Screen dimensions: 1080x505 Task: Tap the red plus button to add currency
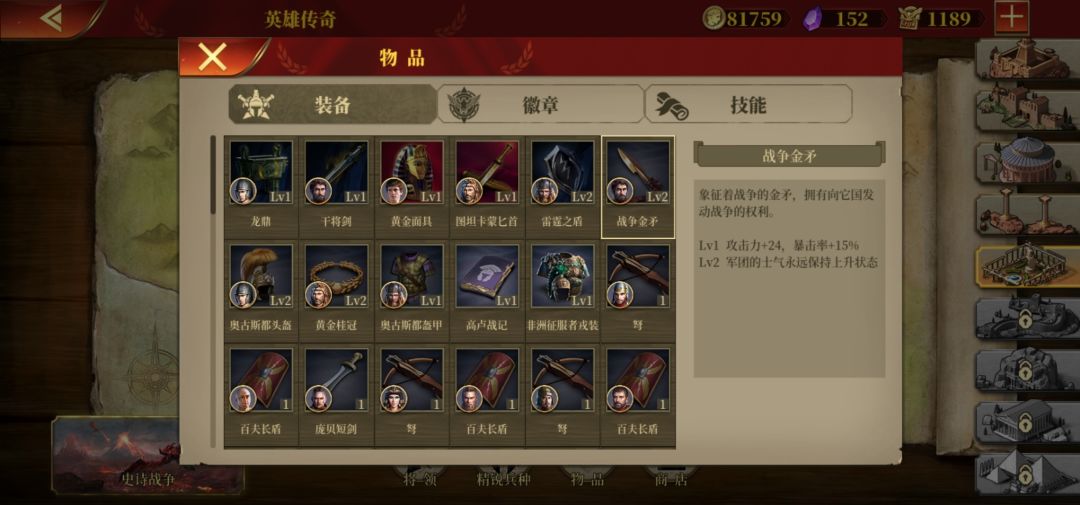pos(1012,17)
